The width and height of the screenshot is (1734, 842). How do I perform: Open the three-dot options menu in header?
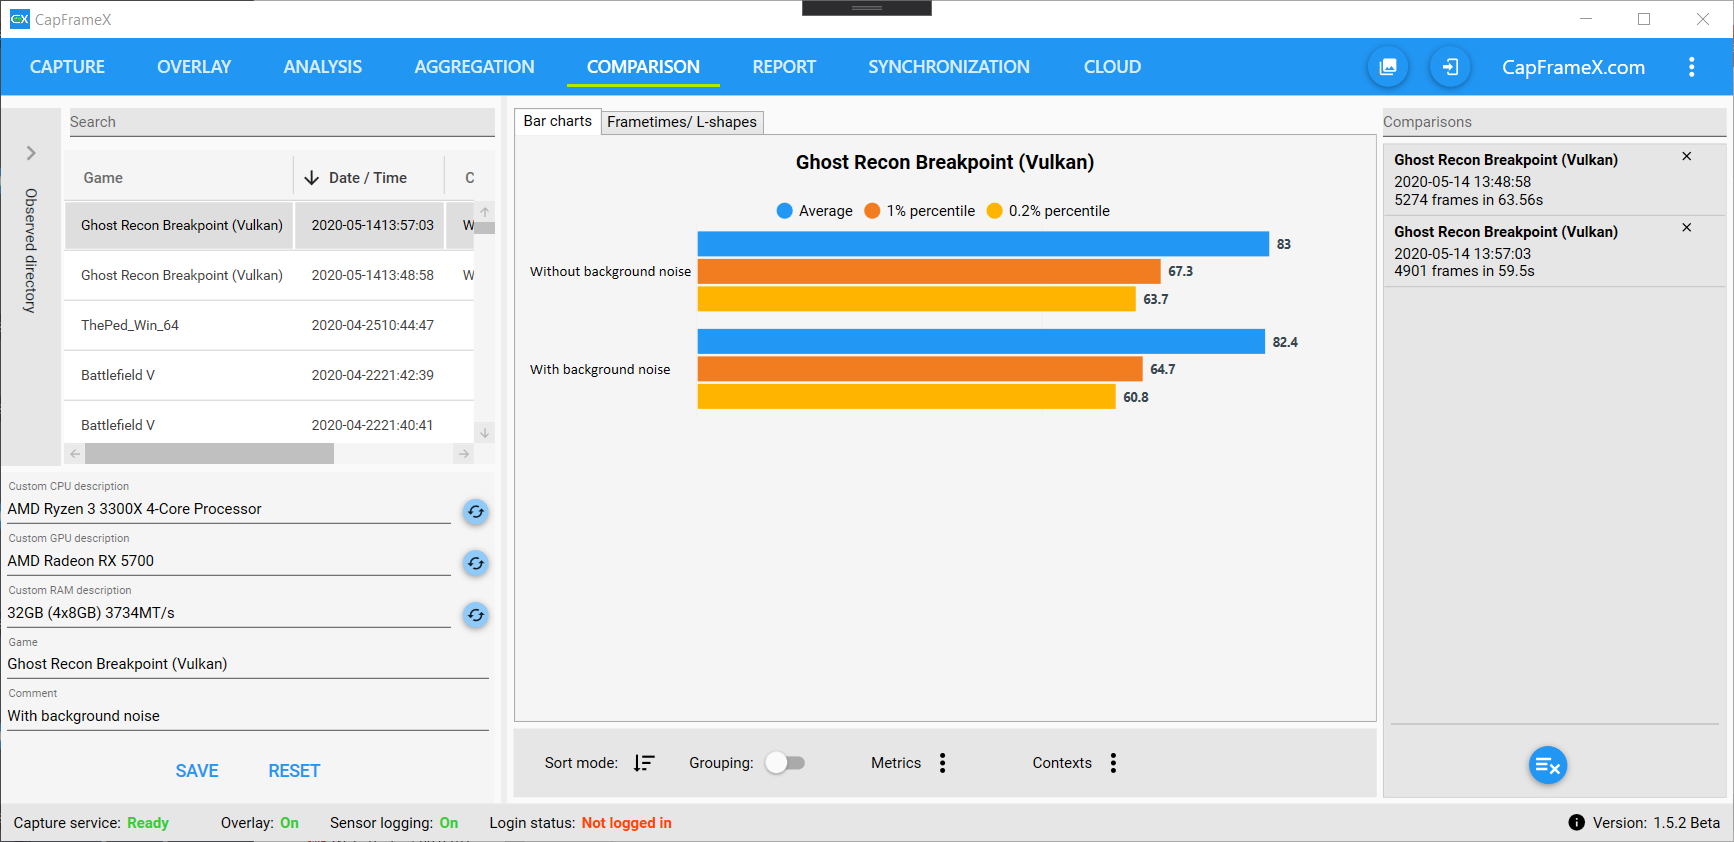pyautogui.click(x=1691, y=67)
